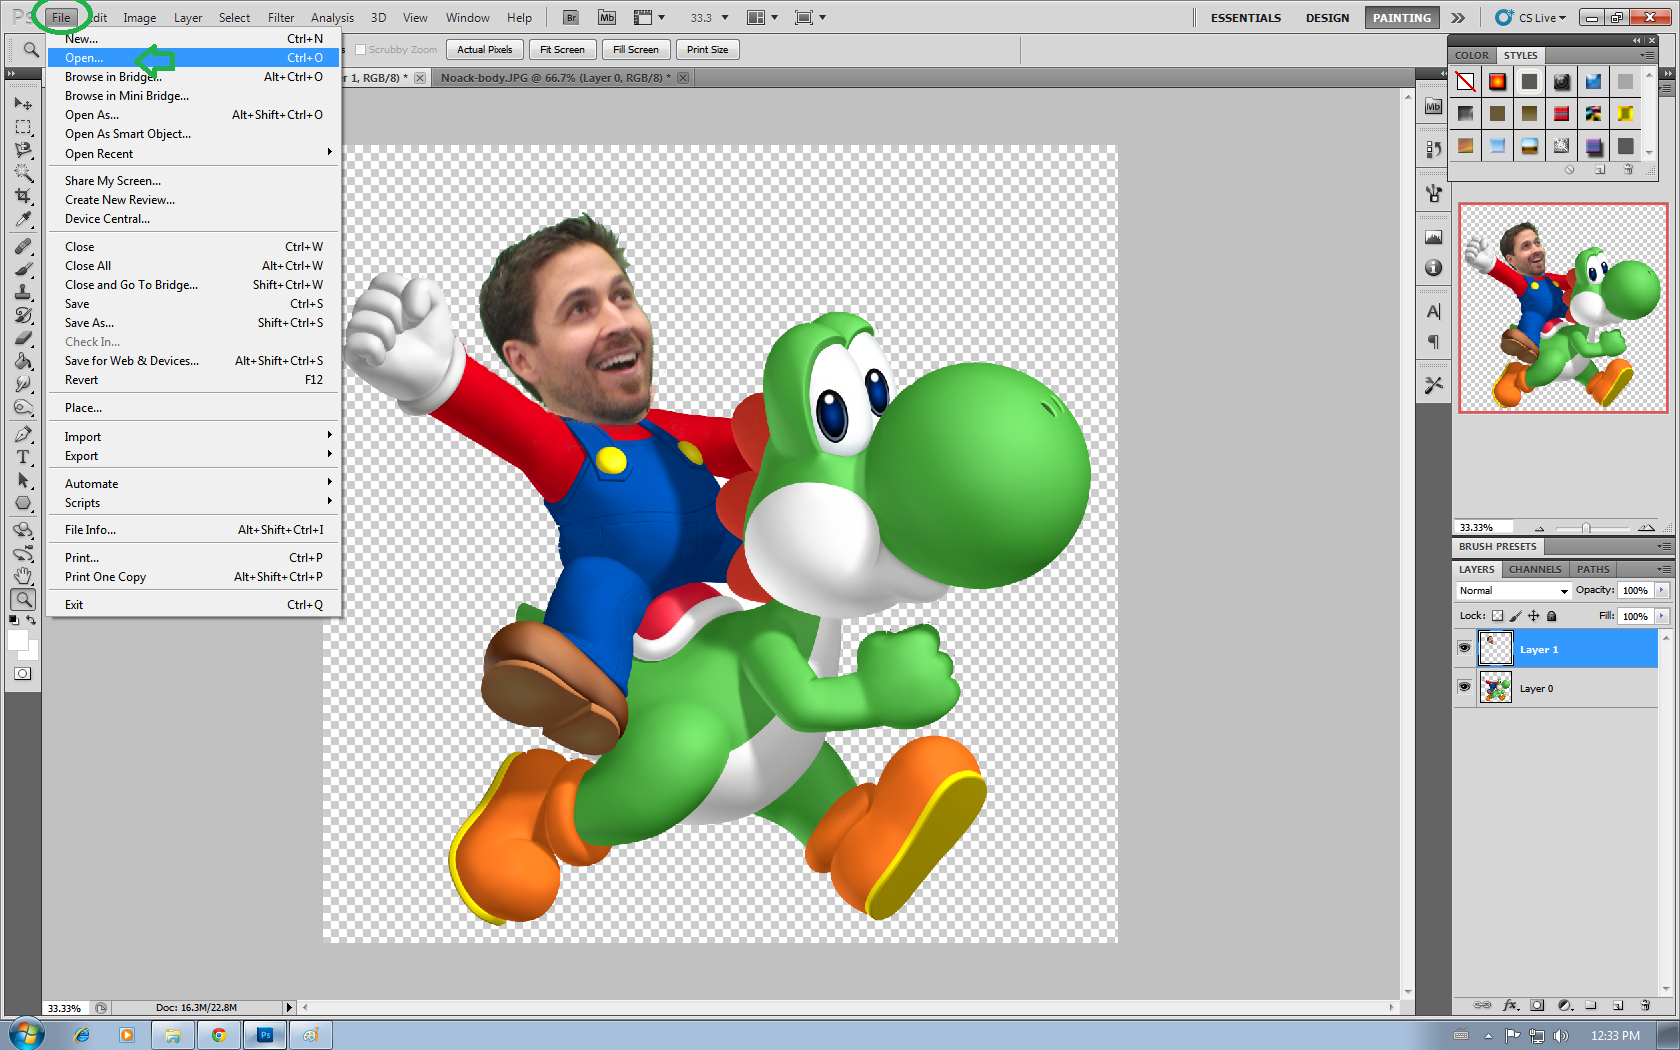The height and width of the screenshot is (1050, 1680).
Task: Apply the red-yellow glow style swatch
Action: [1497, 82]
